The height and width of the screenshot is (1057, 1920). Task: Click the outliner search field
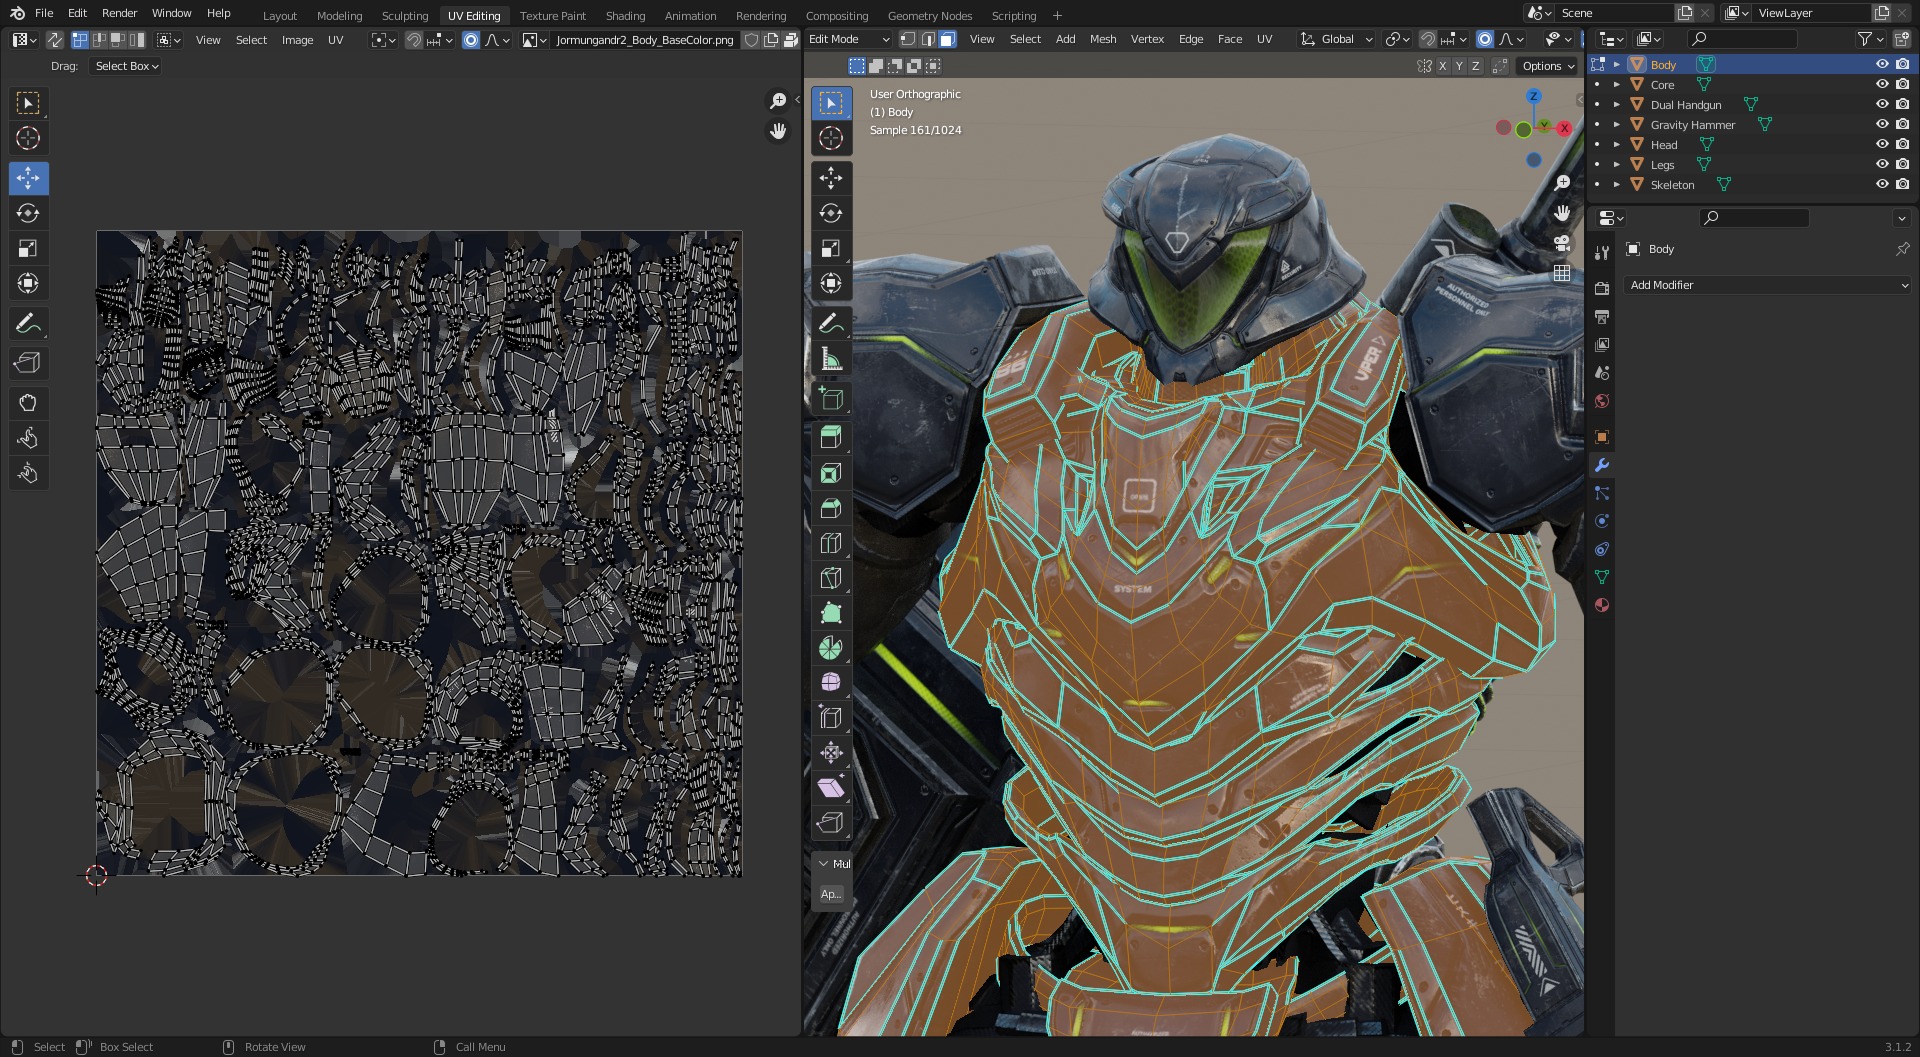[1742, 39]
